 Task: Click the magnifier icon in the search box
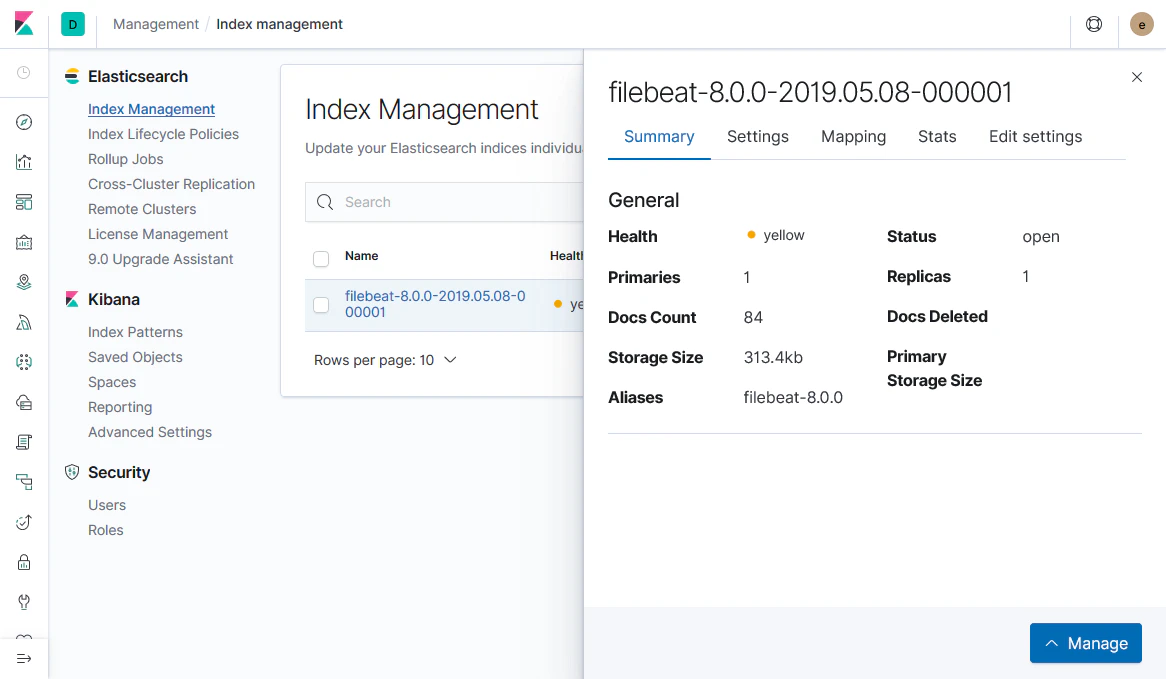point(325,202)
